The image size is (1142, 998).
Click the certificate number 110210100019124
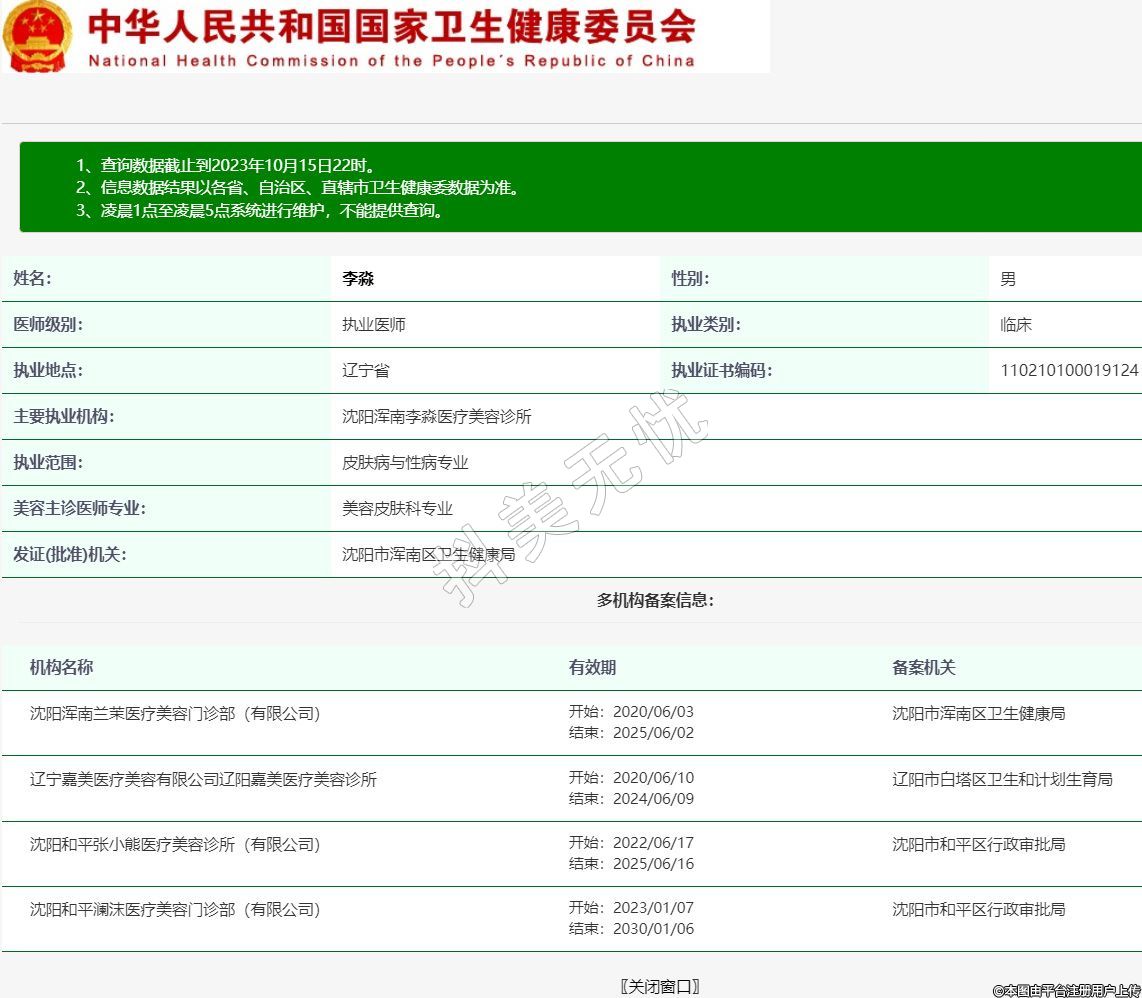pos(1068,371)
